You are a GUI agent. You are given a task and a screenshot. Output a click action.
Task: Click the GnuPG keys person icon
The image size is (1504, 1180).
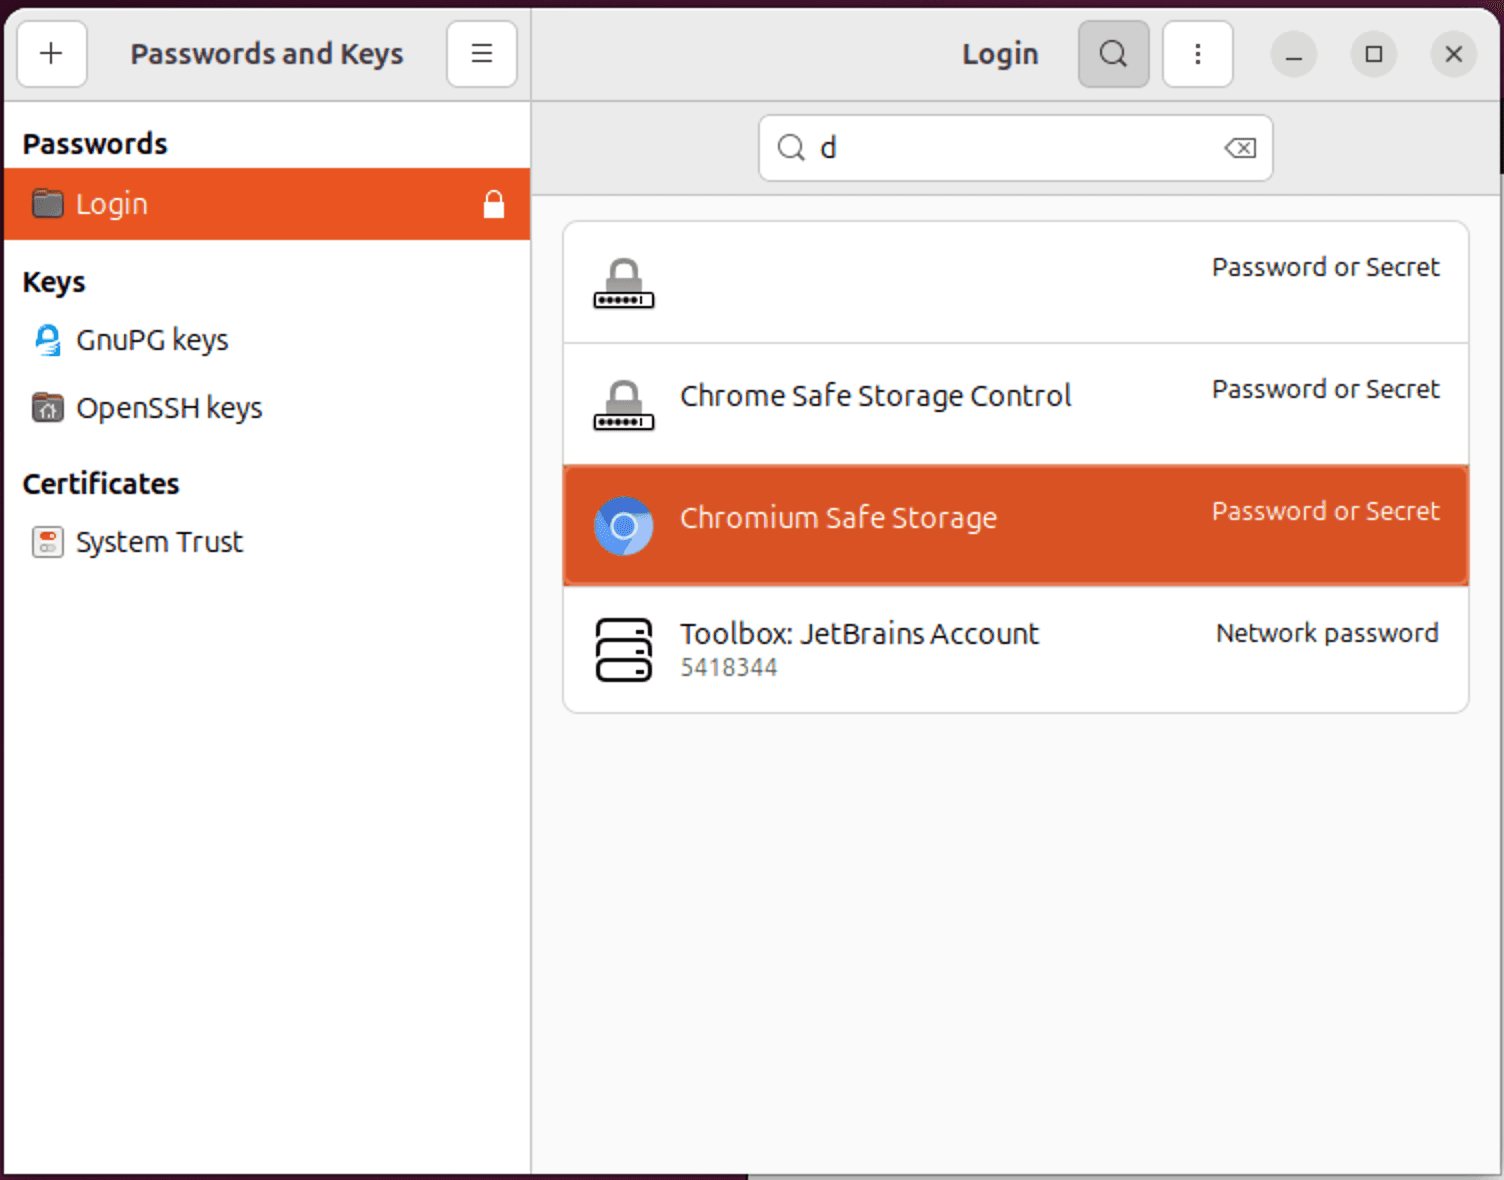pos(47,340)
